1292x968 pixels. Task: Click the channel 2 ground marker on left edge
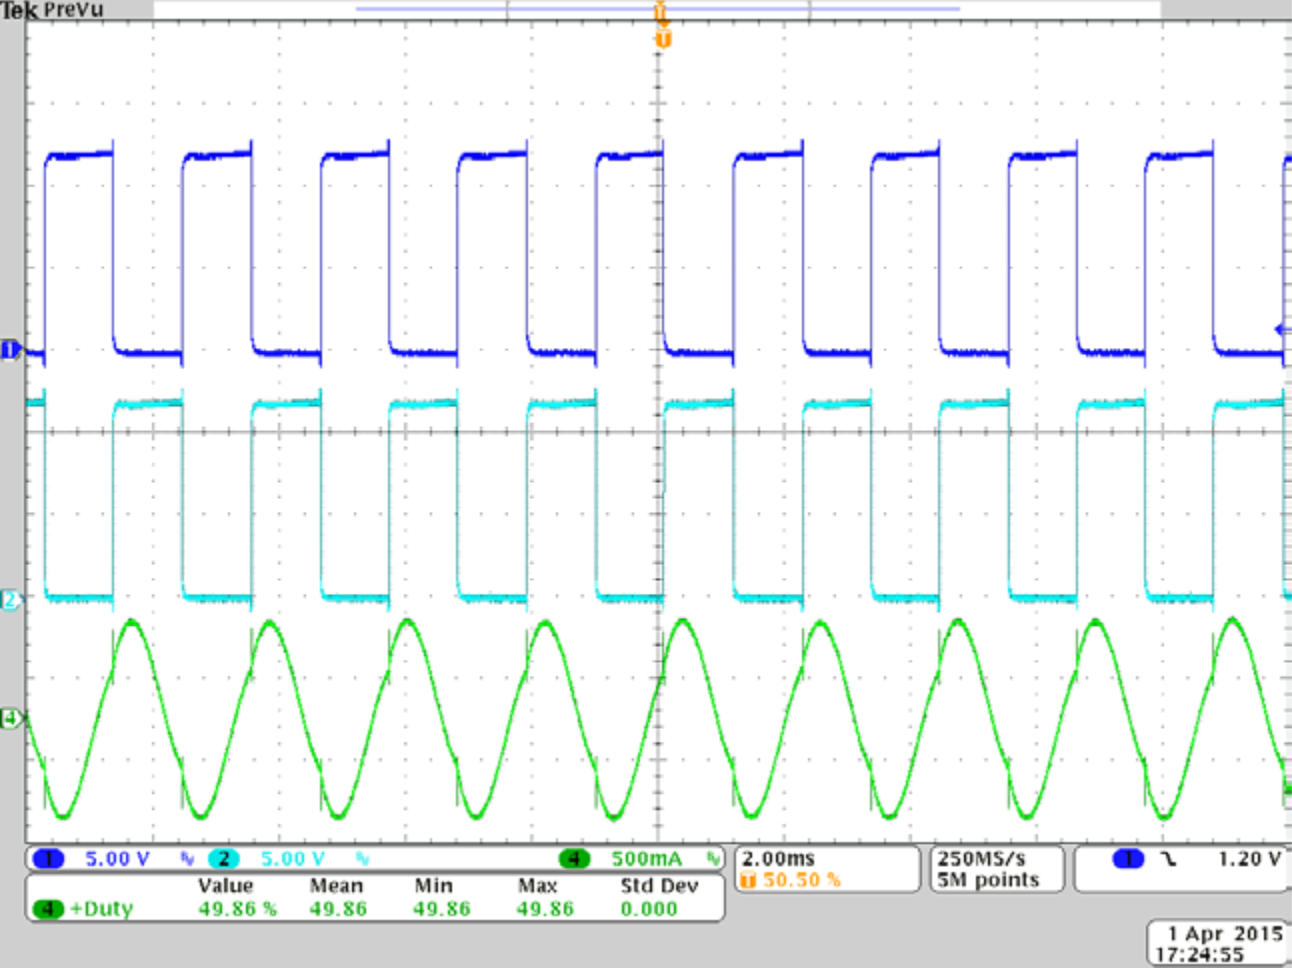(10, 599)
